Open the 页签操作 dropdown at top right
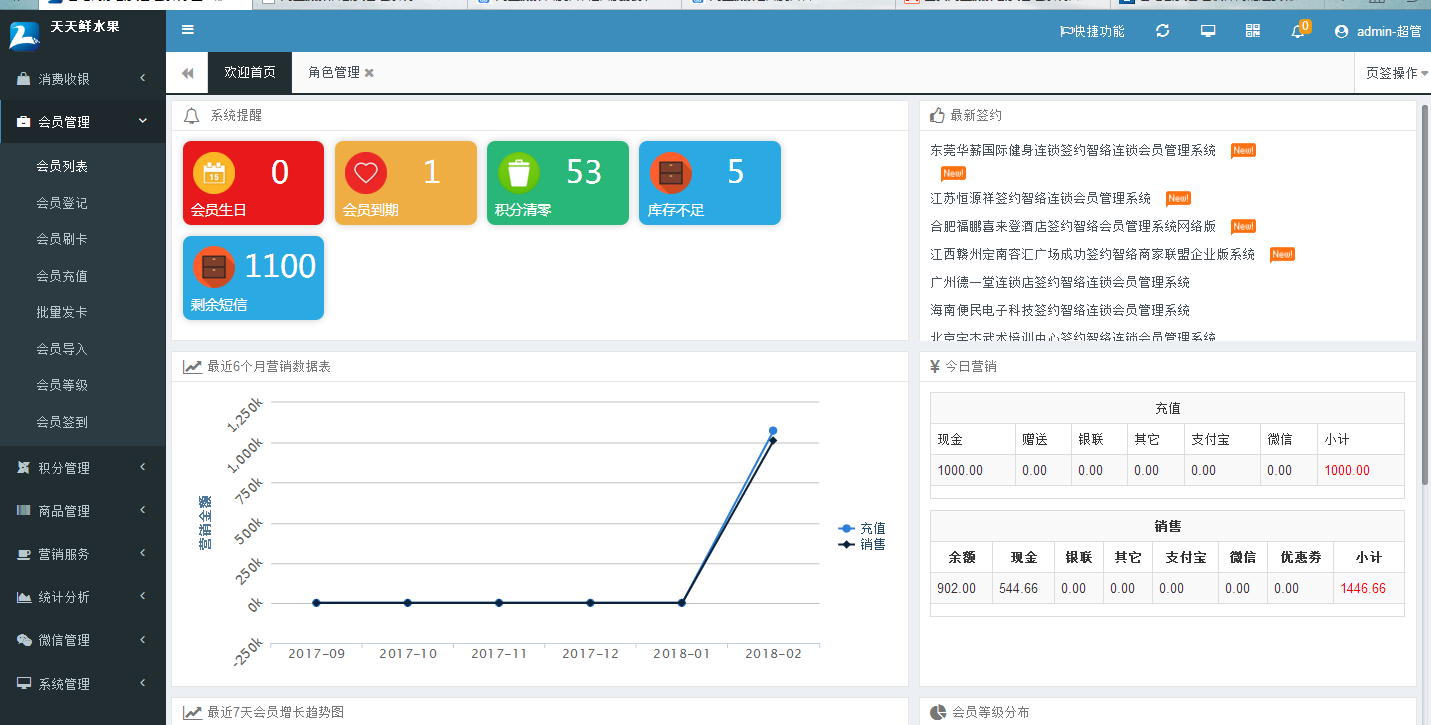1431x725 pixels. point(1390,72)
